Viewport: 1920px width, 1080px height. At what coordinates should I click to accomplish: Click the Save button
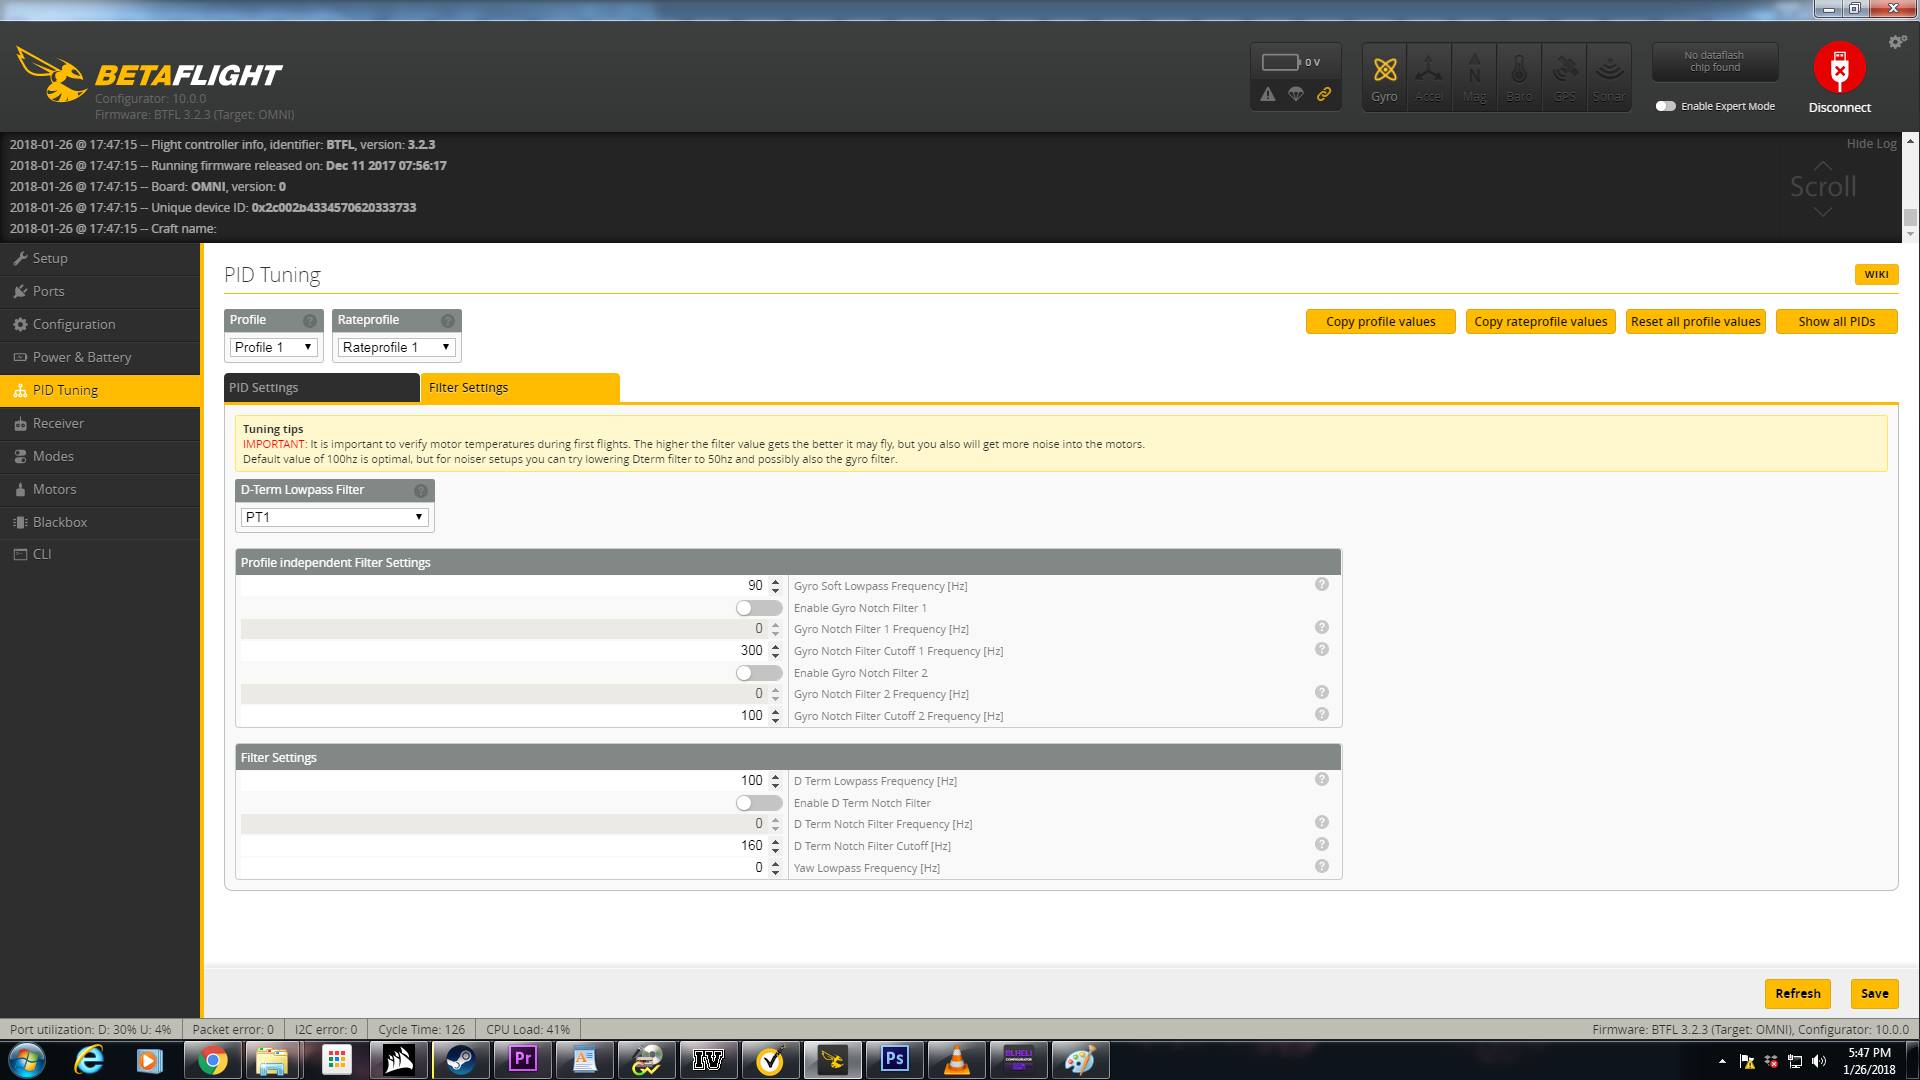tap(1873, 993)
